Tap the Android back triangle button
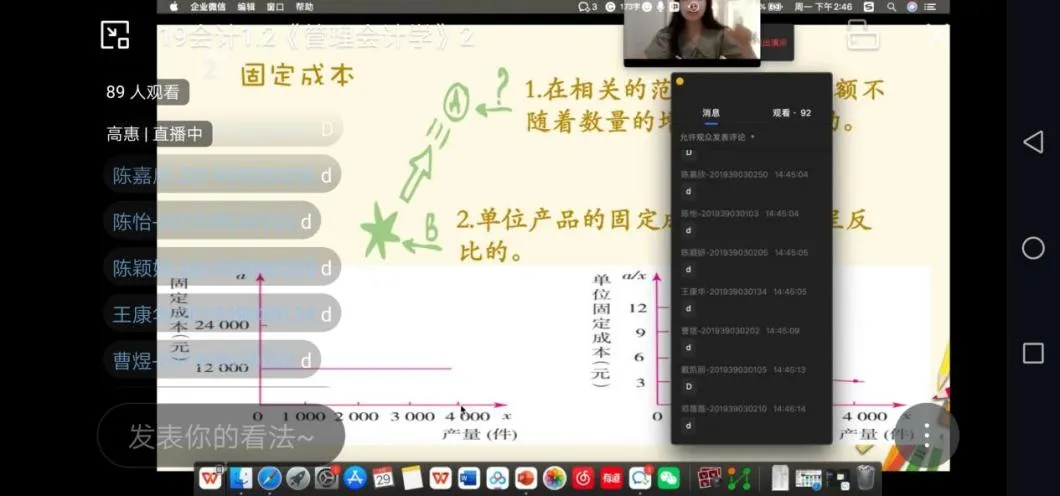This screenshot has width=1060, height=496. click(1032, 142)
